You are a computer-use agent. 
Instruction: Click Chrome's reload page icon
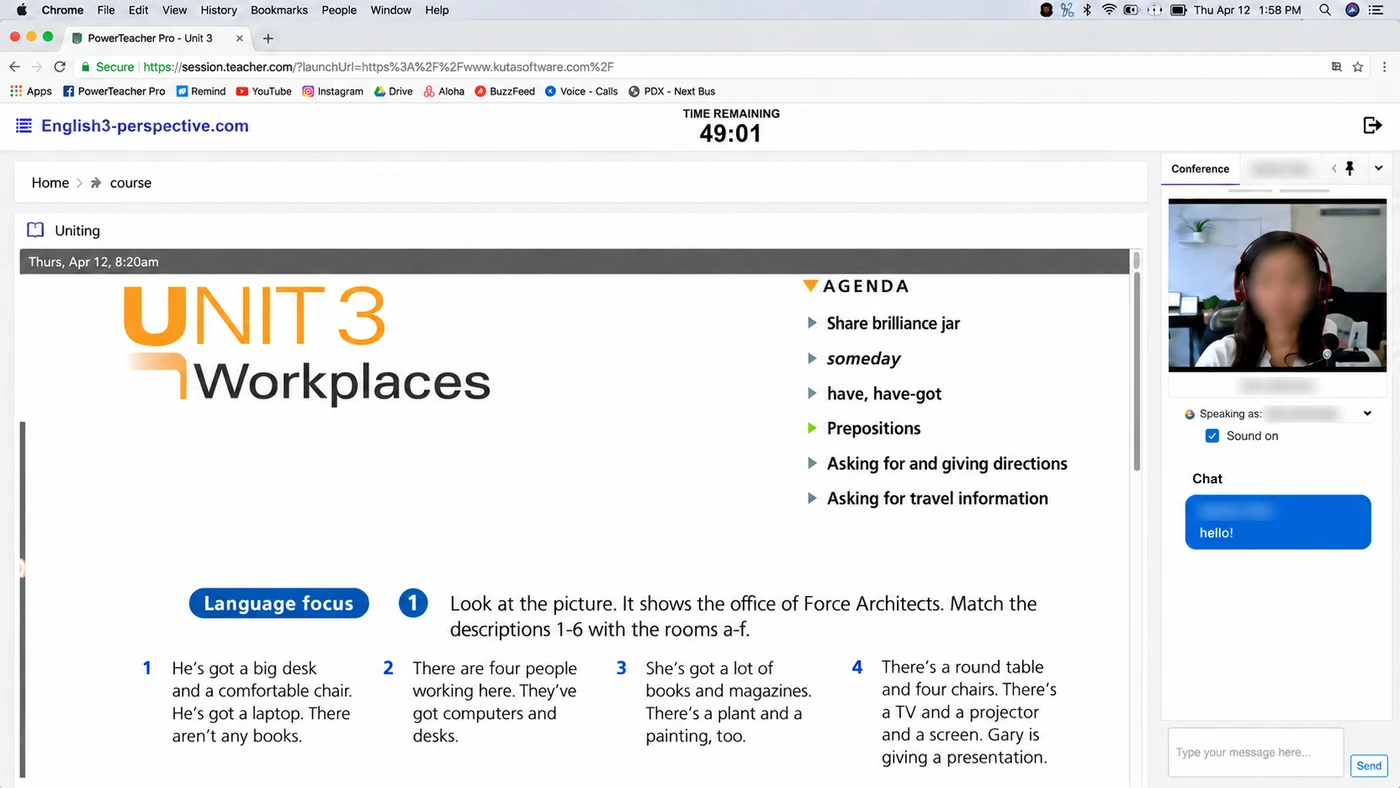(x=60, y=67)
